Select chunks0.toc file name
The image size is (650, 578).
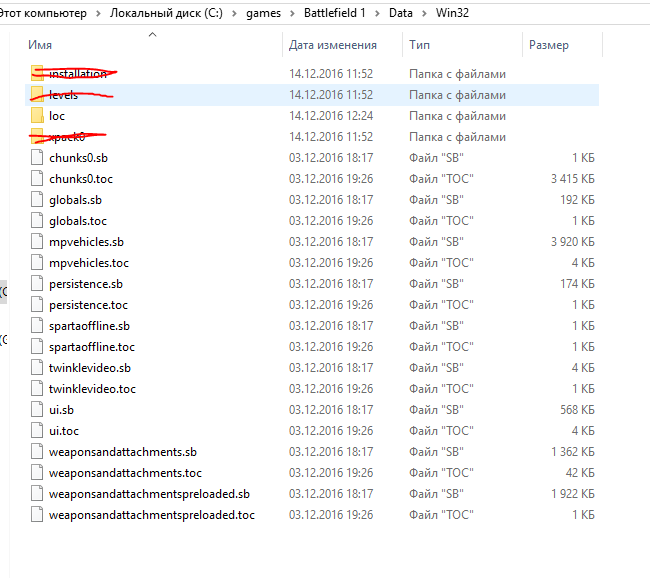tap(81, 179)
